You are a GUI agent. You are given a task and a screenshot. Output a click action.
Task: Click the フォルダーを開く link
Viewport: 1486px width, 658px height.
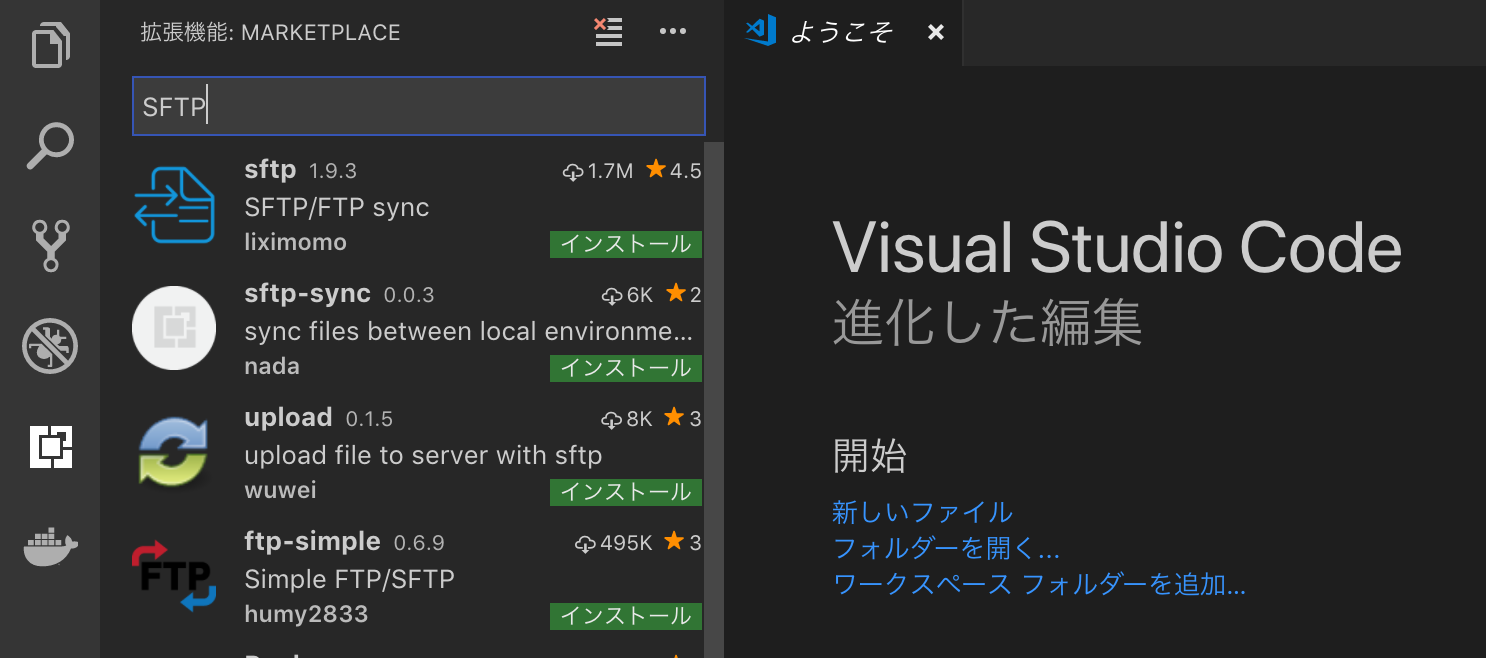(x=945, y=549)
